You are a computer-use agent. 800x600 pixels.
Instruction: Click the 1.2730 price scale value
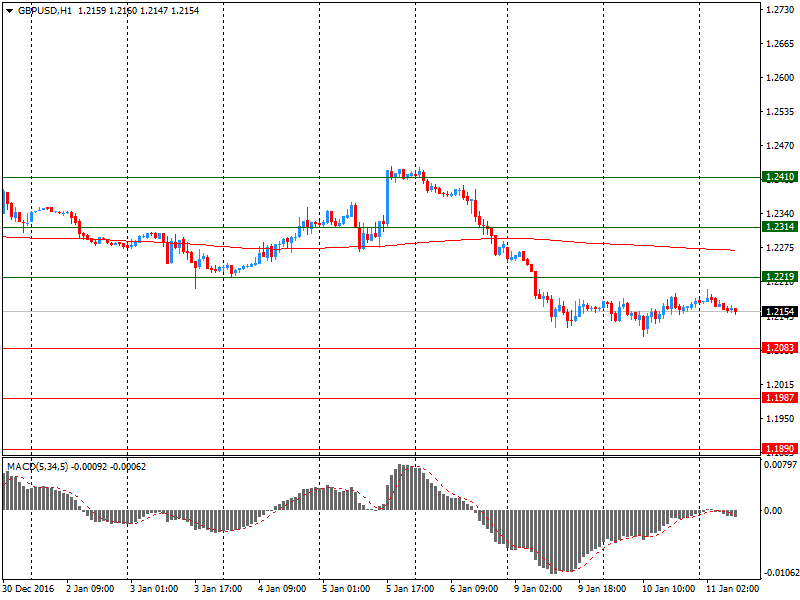780,10
